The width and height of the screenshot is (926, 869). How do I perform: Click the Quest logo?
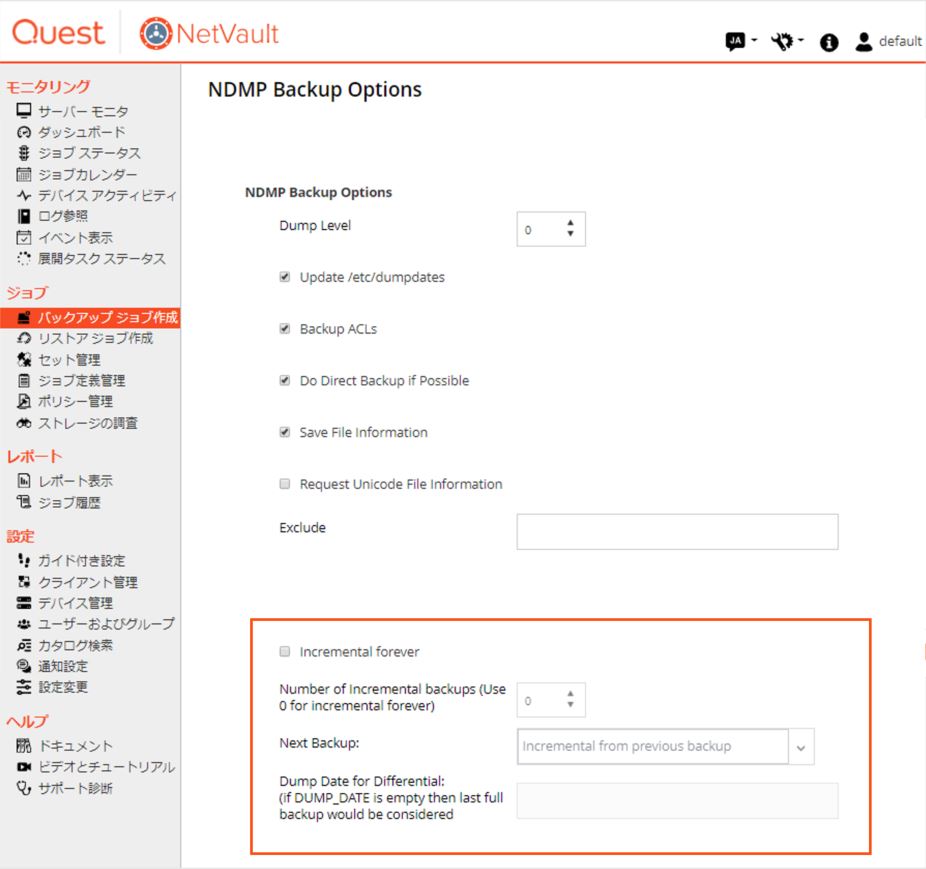coord(58,32)
